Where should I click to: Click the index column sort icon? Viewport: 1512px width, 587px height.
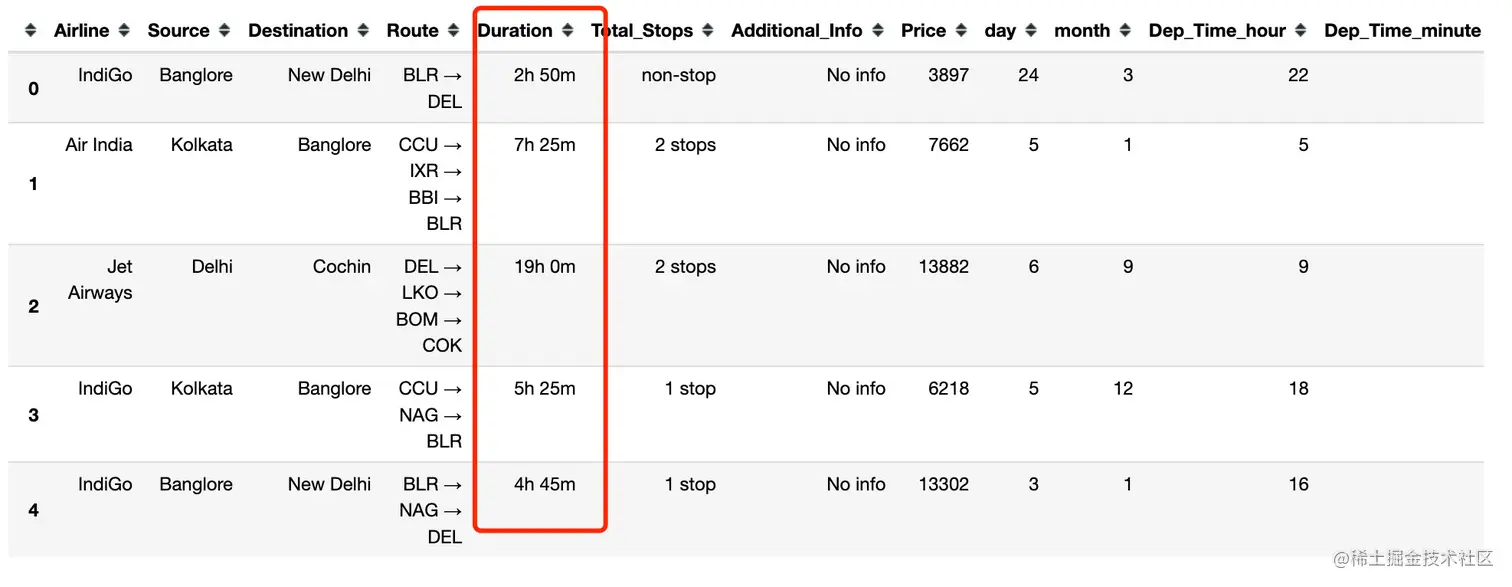(30, 31)
